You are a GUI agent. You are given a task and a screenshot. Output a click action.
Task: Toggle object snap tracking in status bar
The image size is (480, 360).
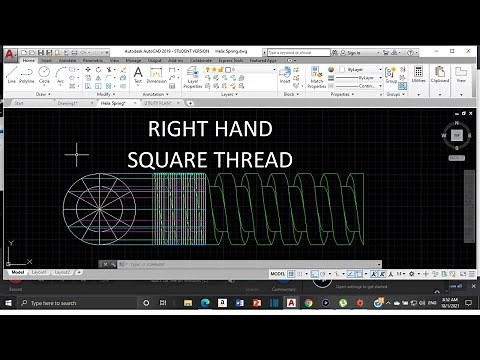350,274
